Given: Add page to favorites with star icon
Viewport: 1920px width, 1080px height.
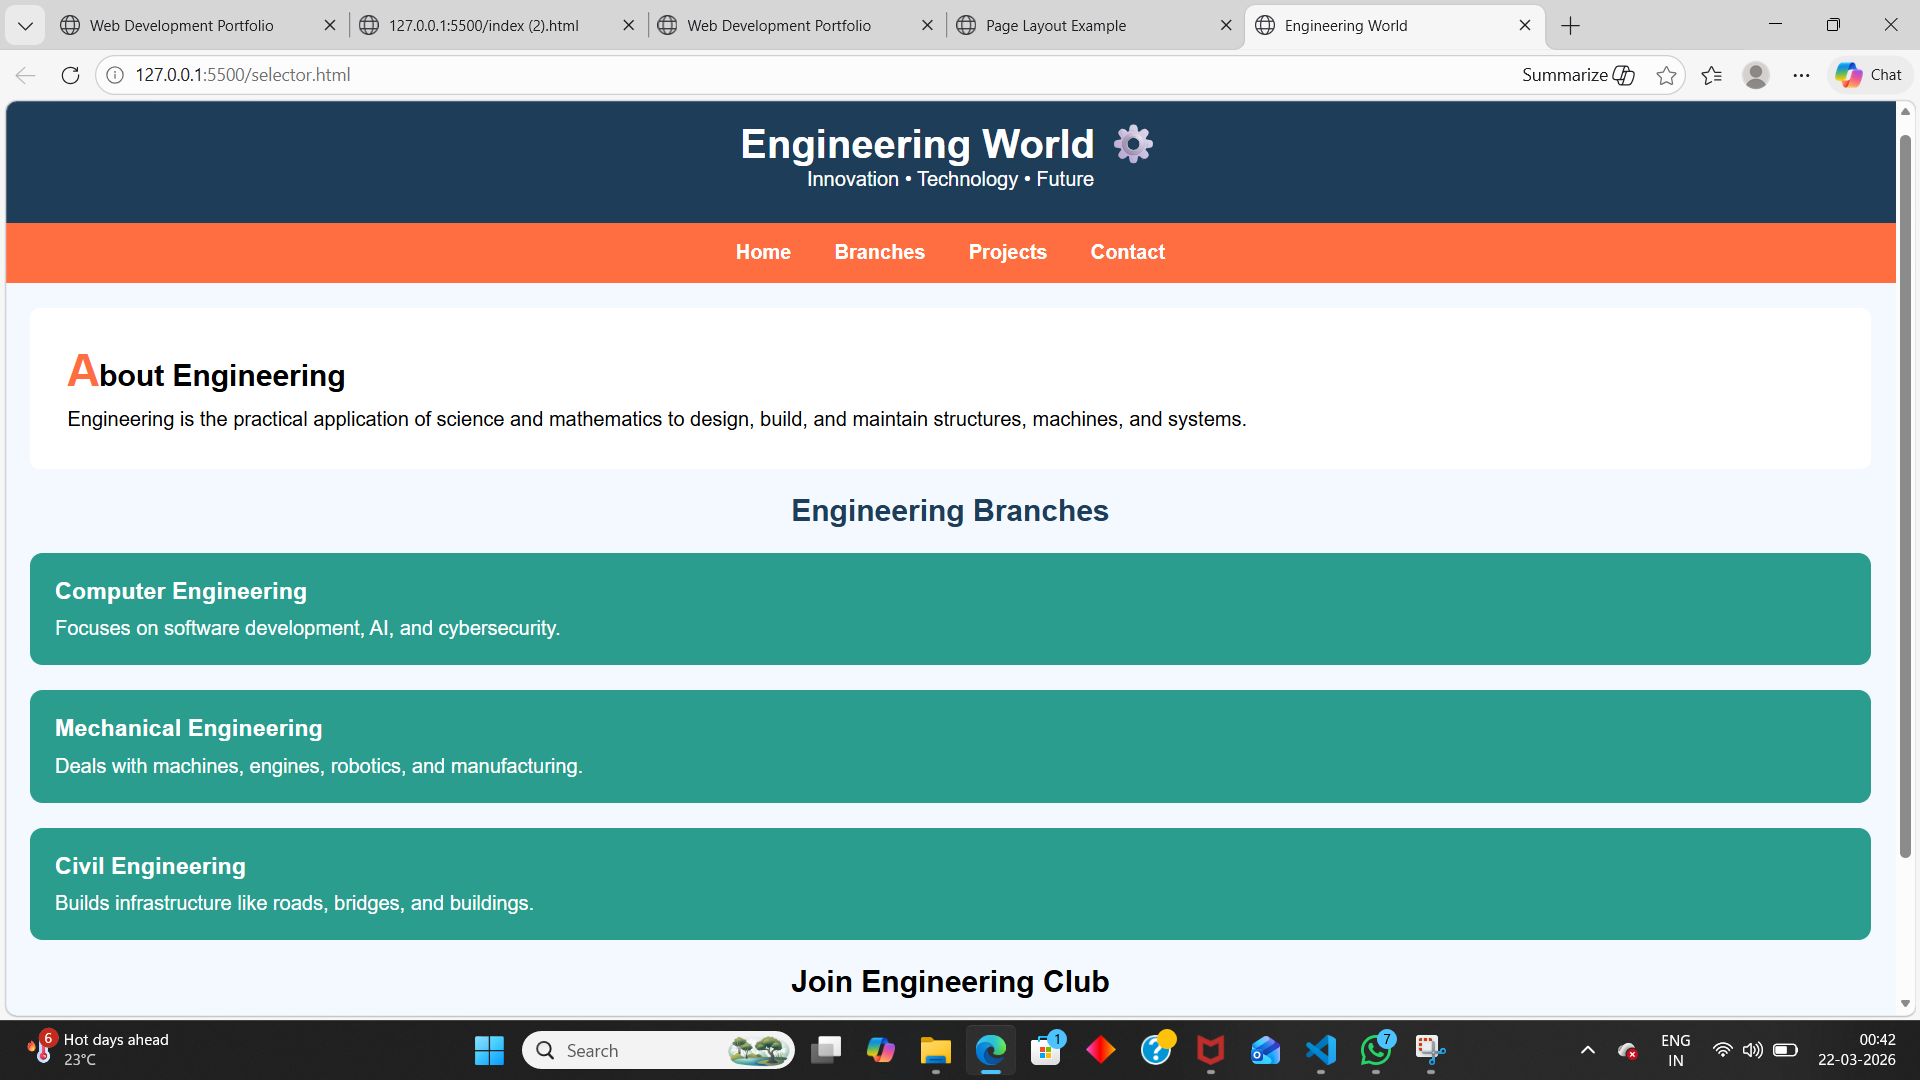Looking at the screenshot, I should click(1666, 75).
